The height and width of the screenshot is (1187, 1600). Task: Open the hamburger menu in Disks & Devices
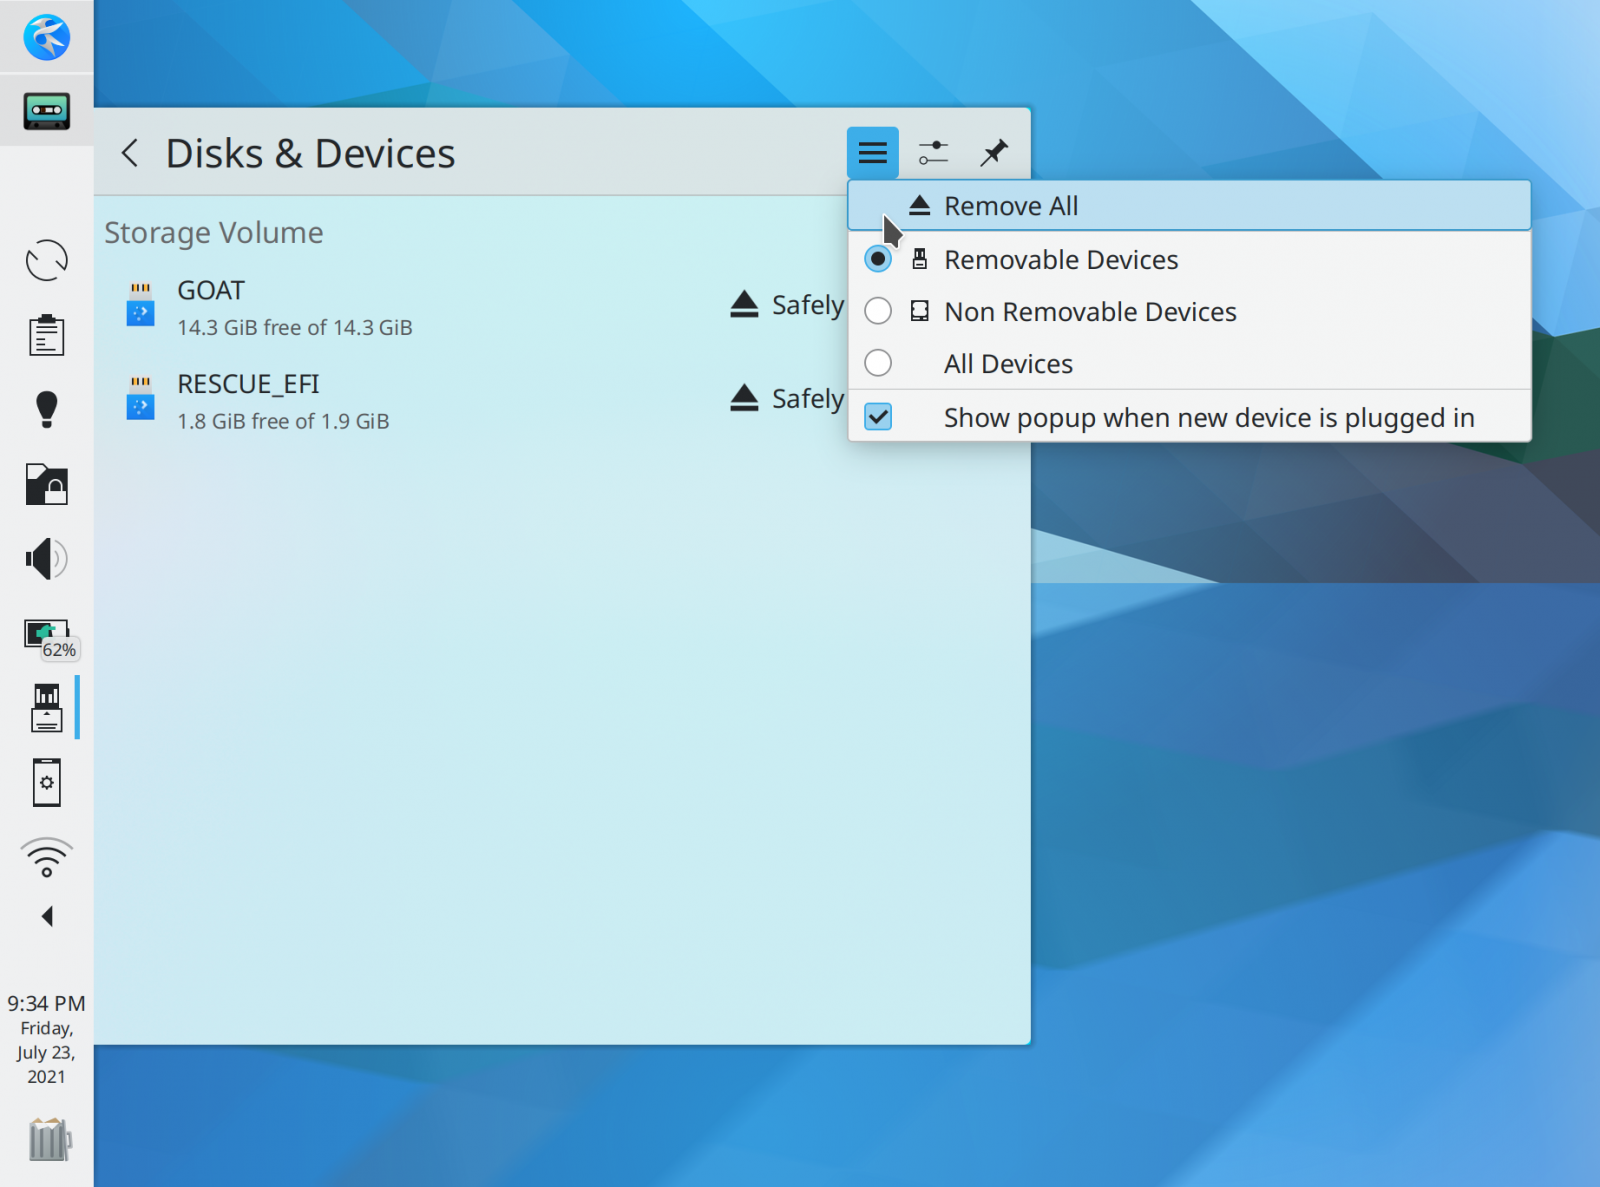click(x=871, y=152)
